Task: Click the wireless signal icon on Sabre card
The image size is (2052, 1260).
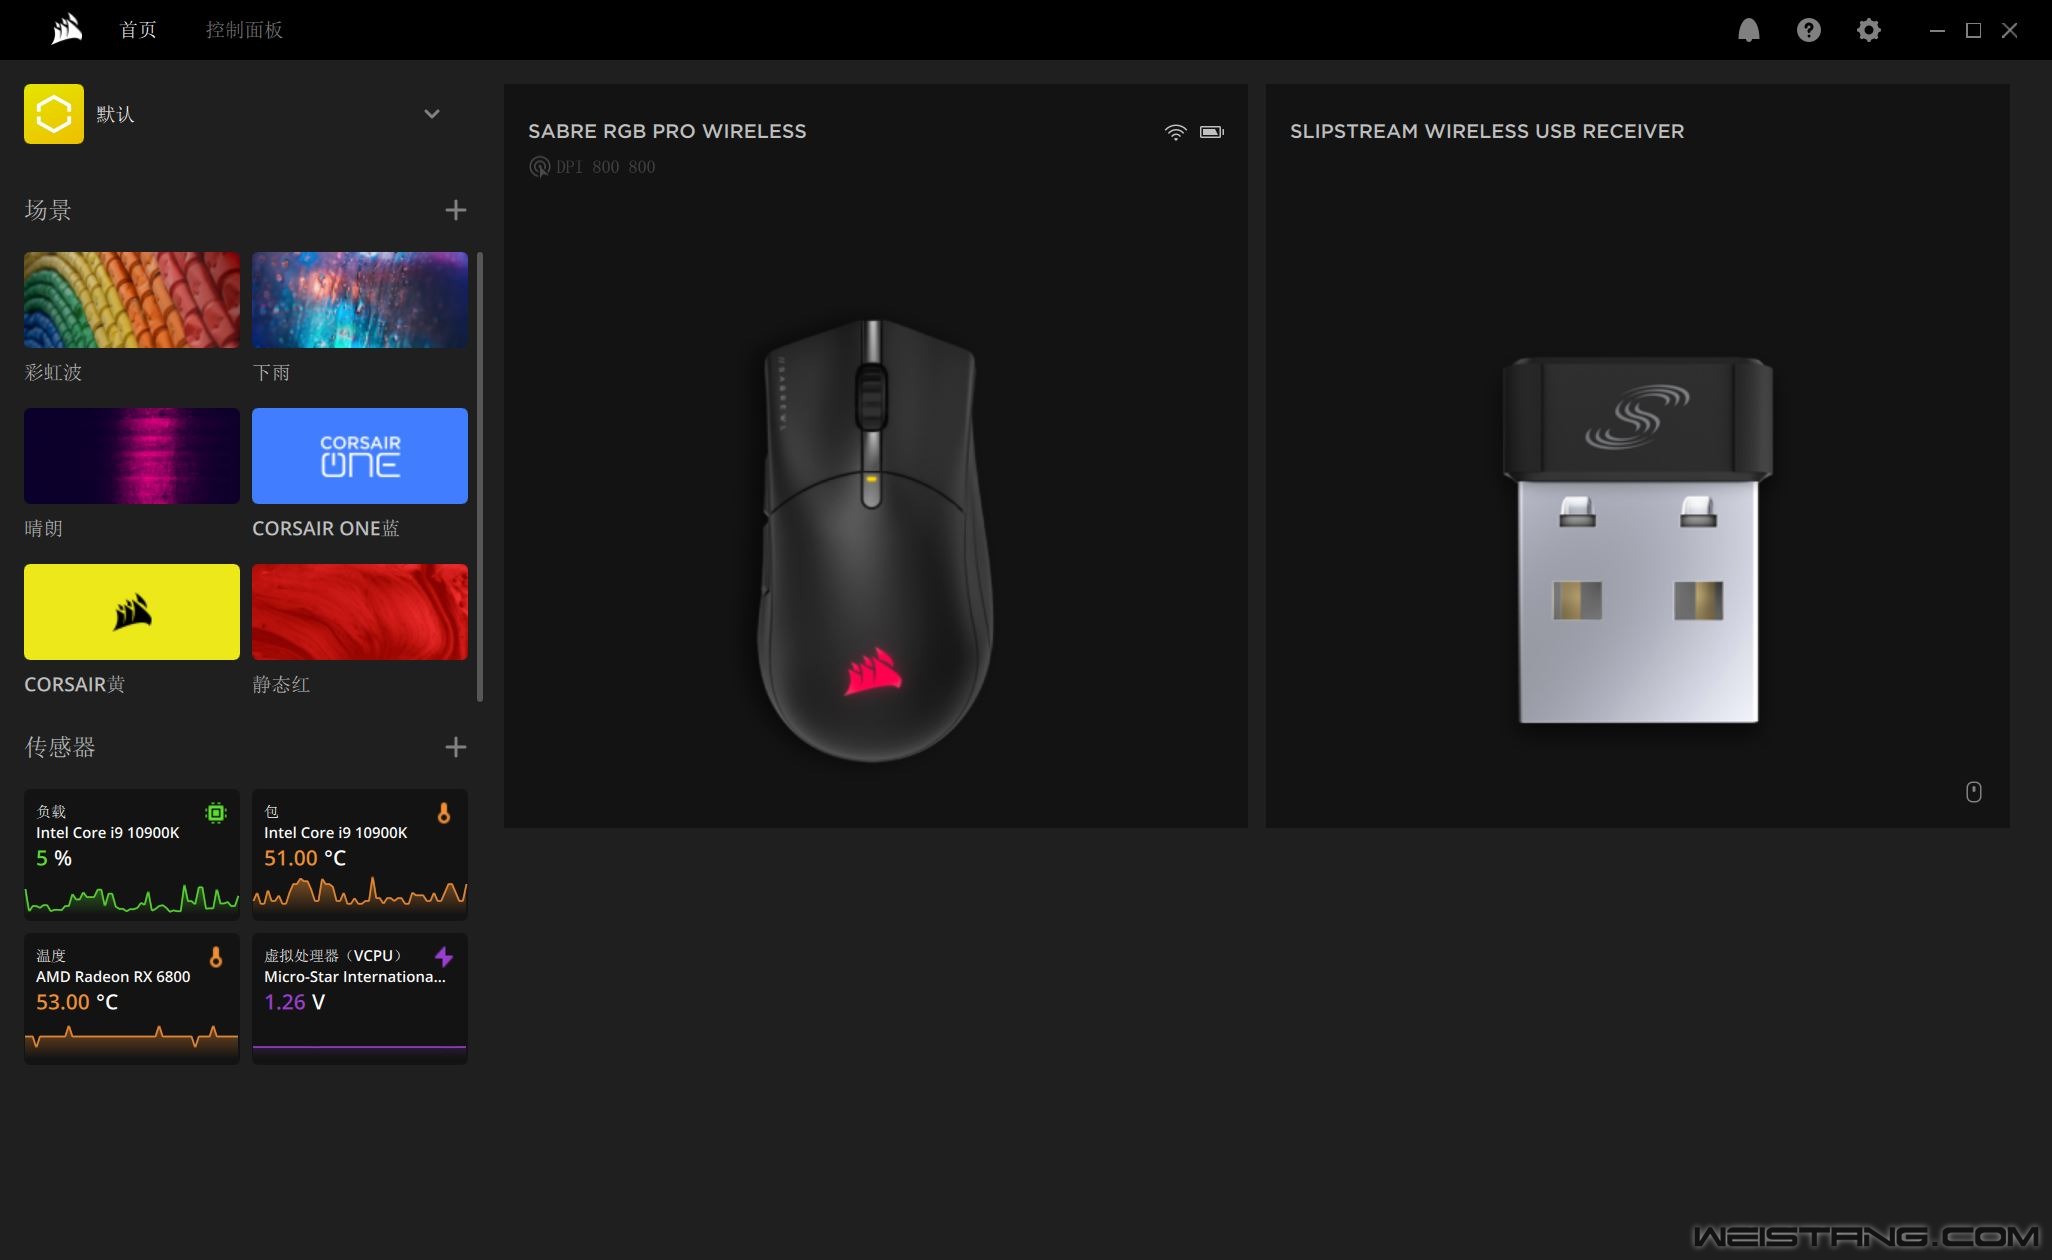Action: [x=1176, y=132]
